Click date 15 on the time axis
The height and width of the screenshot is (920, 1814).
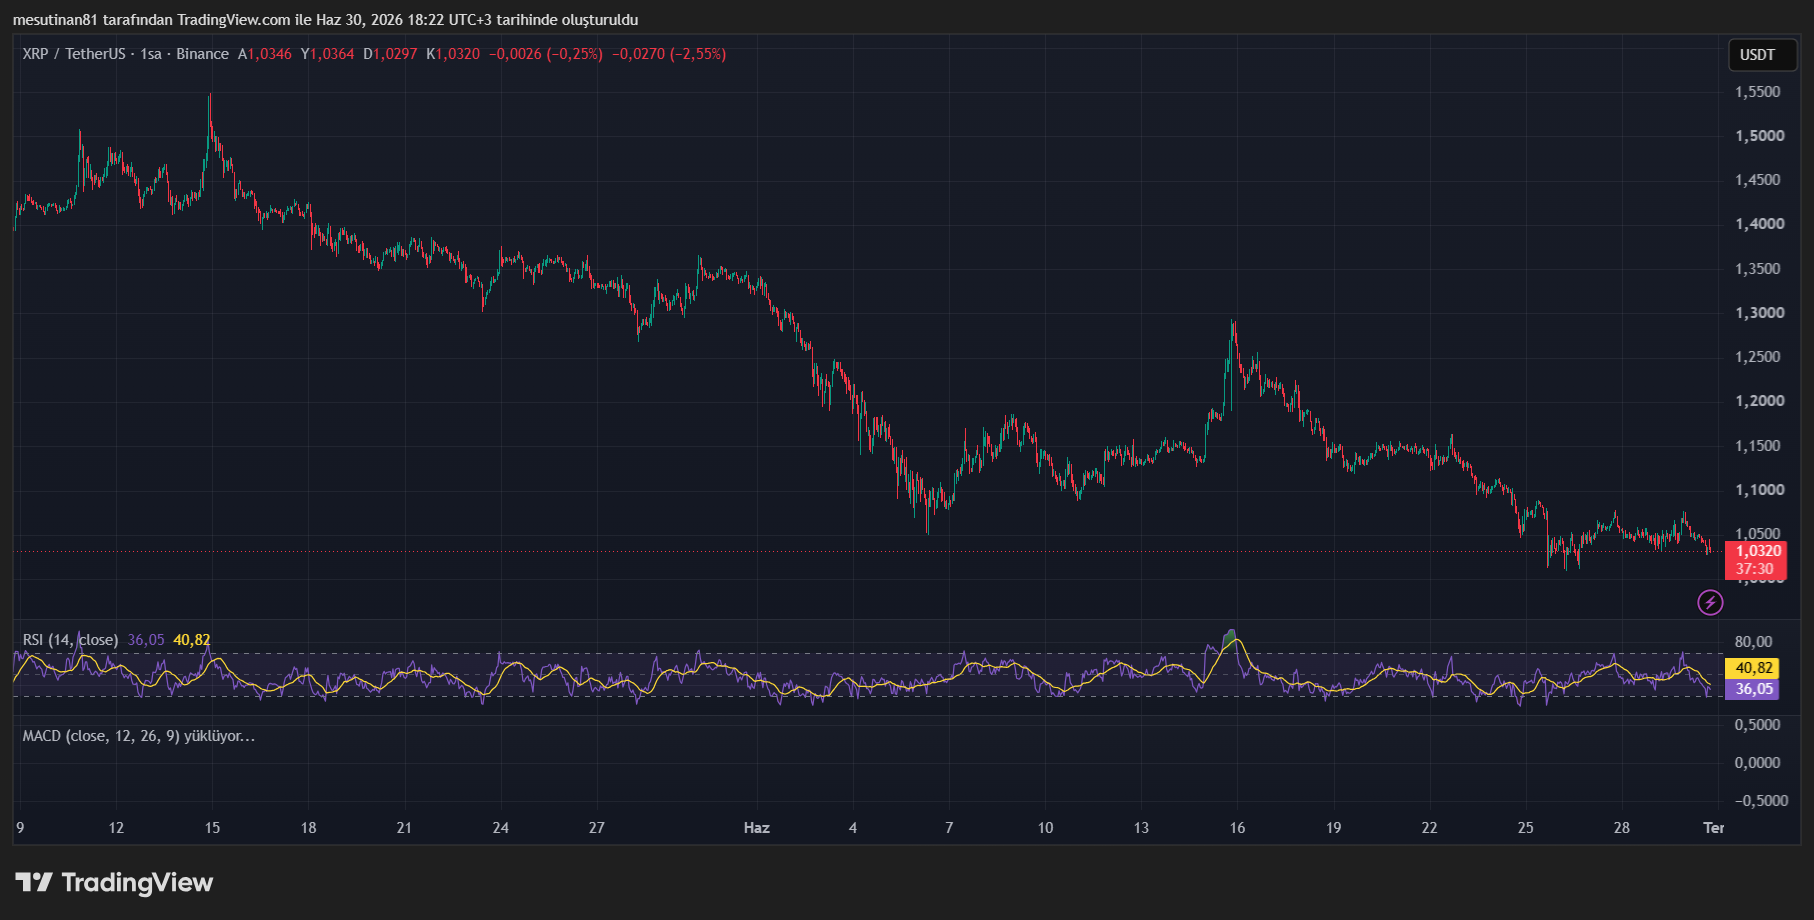point(212,828)
